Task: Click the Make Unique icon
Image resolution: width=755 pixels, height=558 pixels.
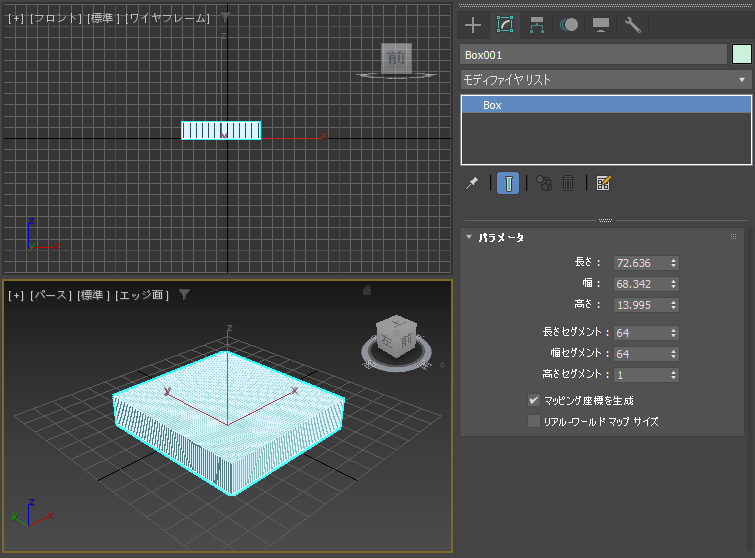Action: click(x=544, y=183)
